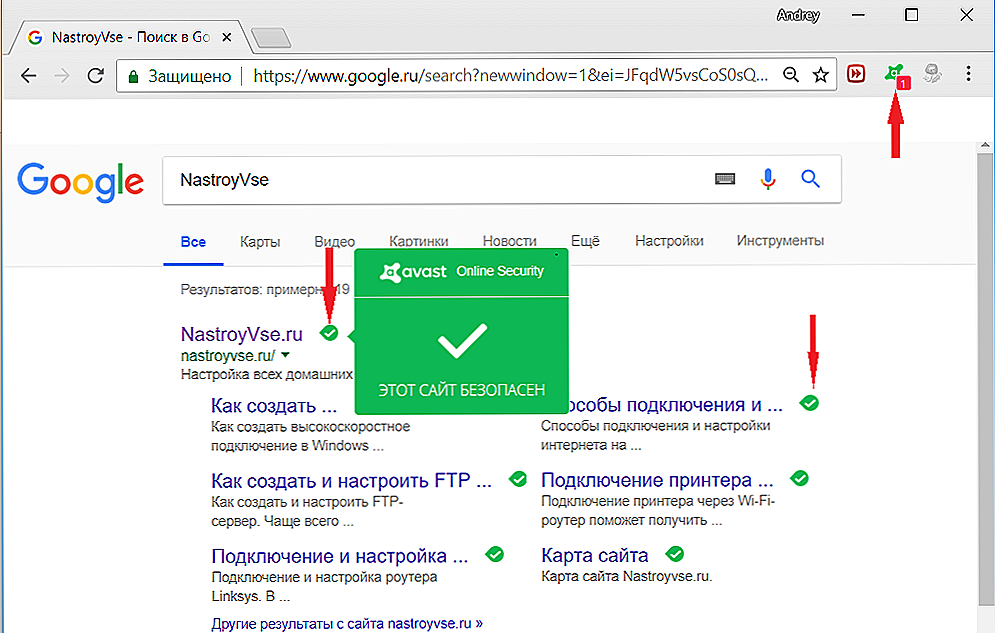Open the Avast Online Security extension

tap(895, 74)
